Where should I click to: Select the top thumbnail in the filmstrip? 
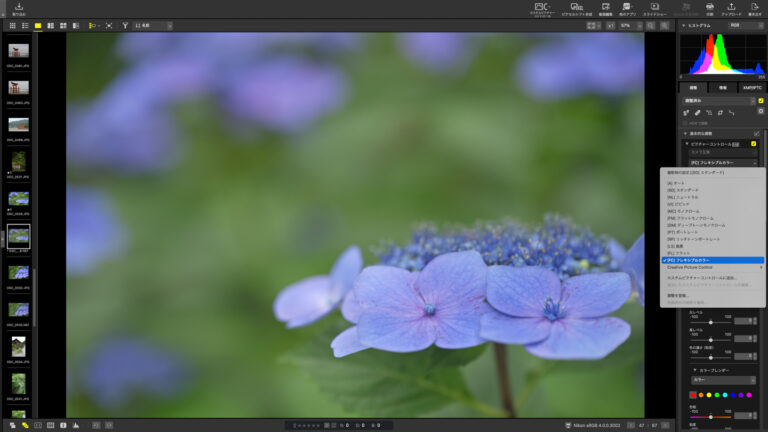[18, 50]
